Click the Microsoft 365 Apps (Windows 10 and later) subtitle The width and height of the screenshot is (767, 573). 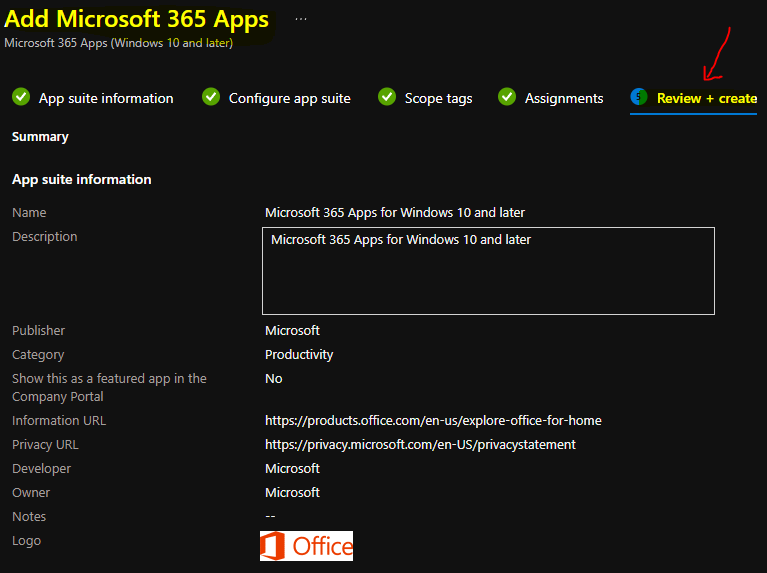pos(118,43)
